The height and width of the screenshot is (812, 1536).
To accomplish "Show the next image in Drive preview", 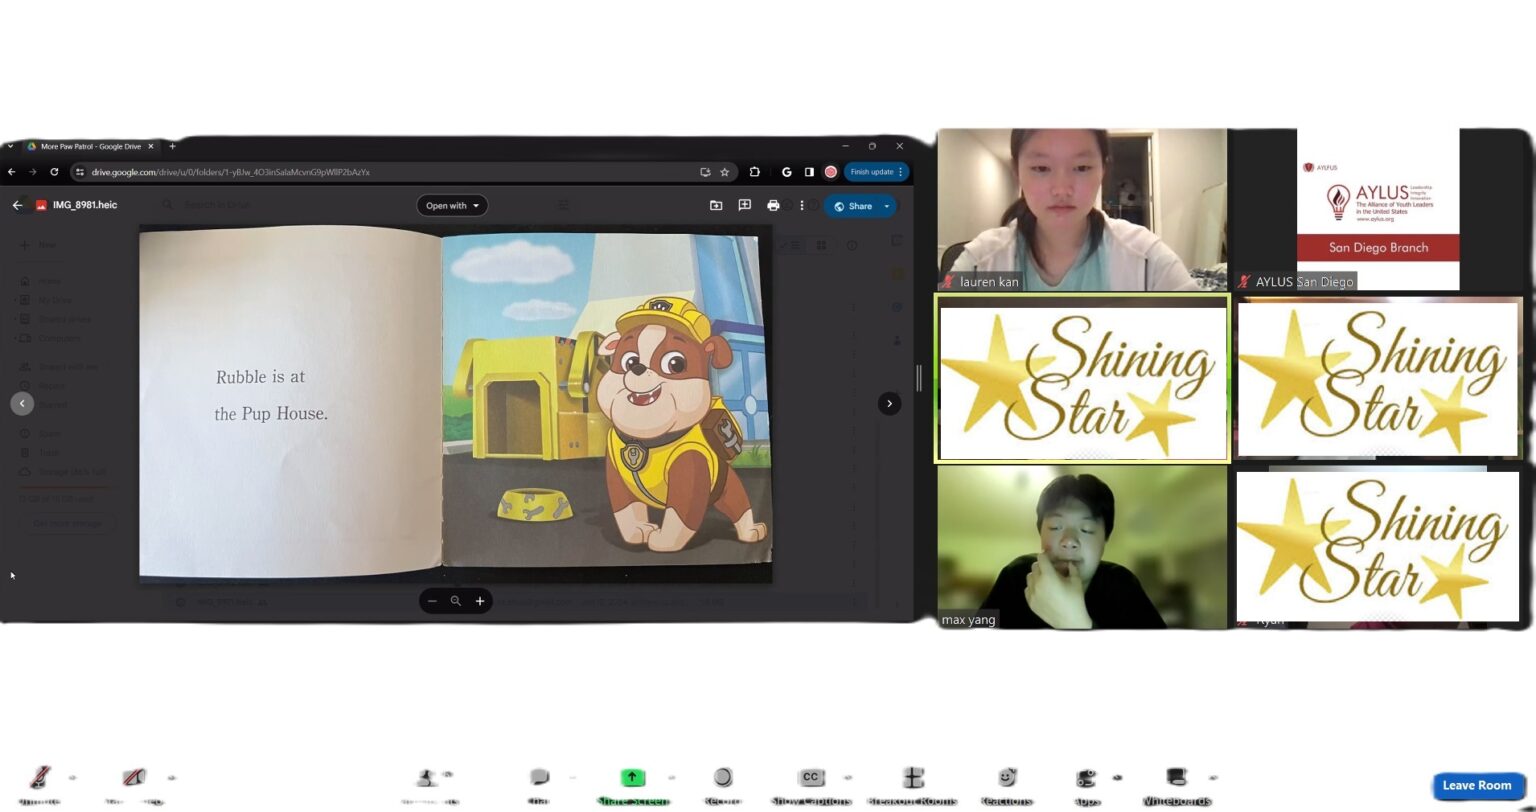I will [x=889, y=404].
